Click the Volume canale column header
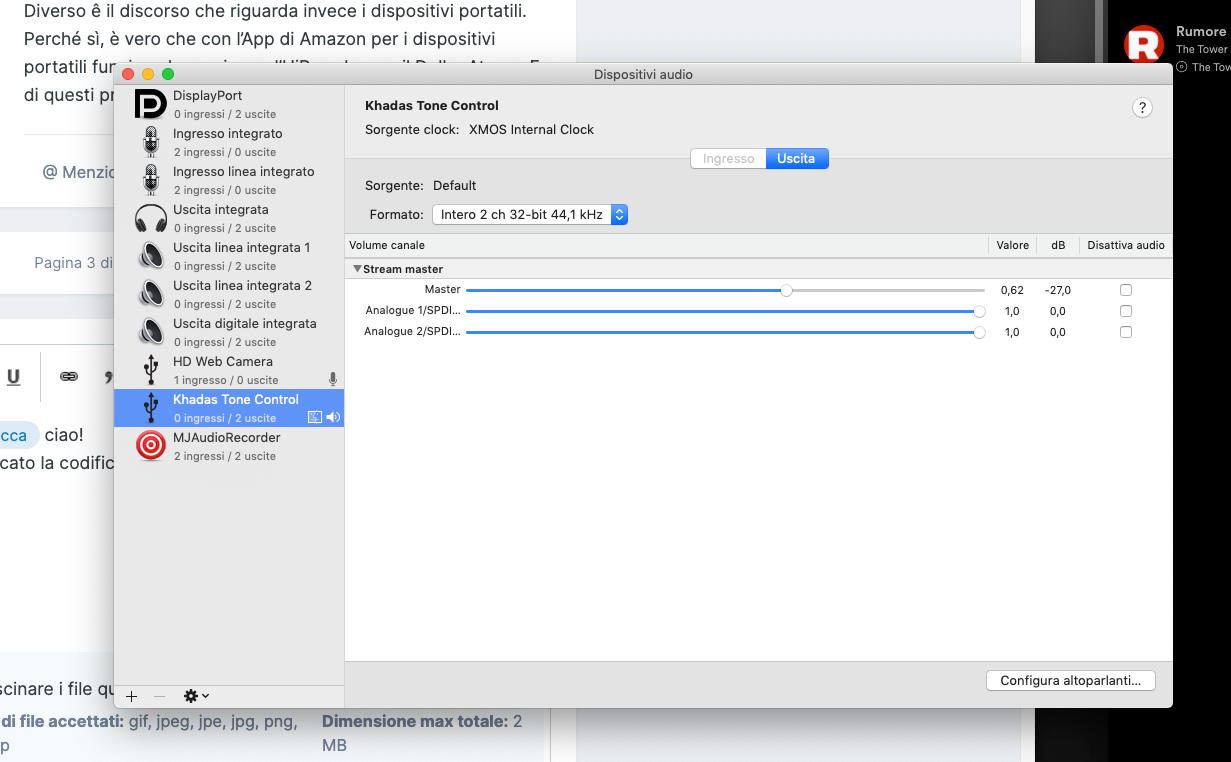The width and height of the screenshot is (1231, 762). point(387,245)
